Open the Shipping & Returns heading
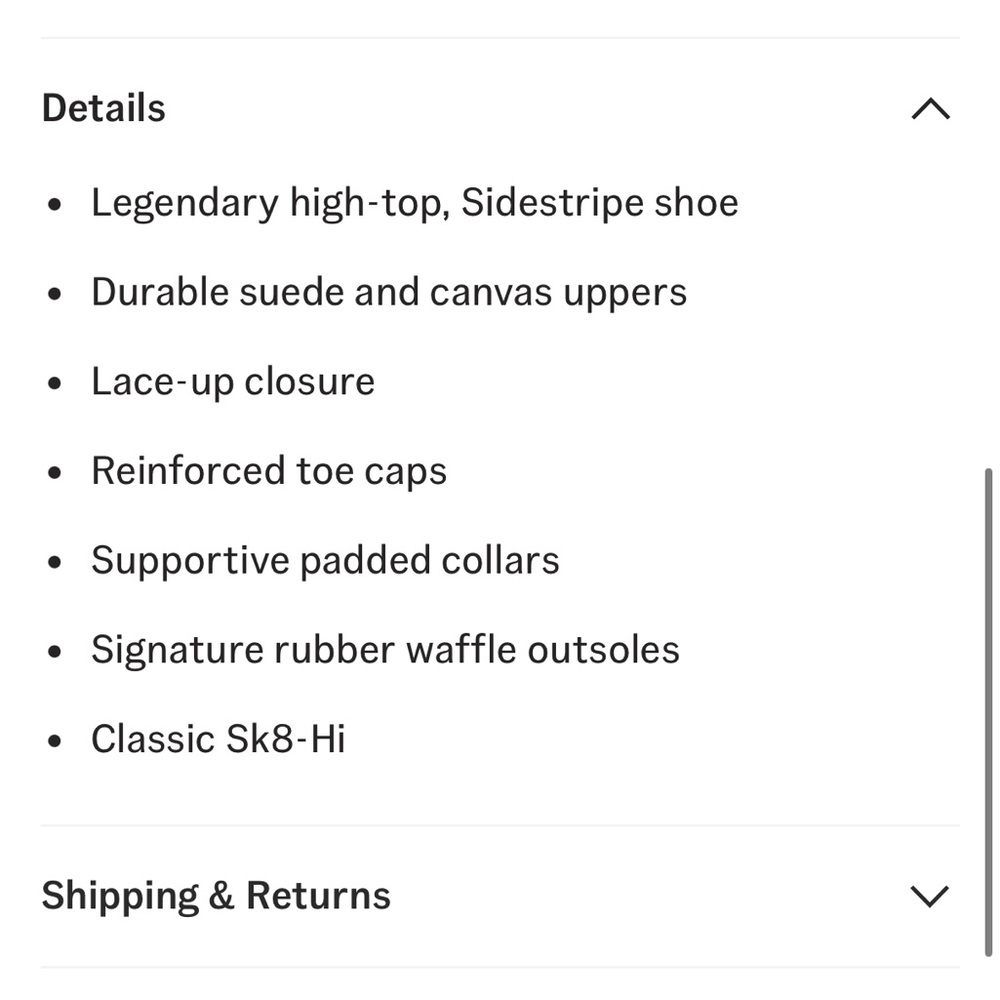Image resolution: width=1000 pixels, height=1000 pixels. click(216, 895)
